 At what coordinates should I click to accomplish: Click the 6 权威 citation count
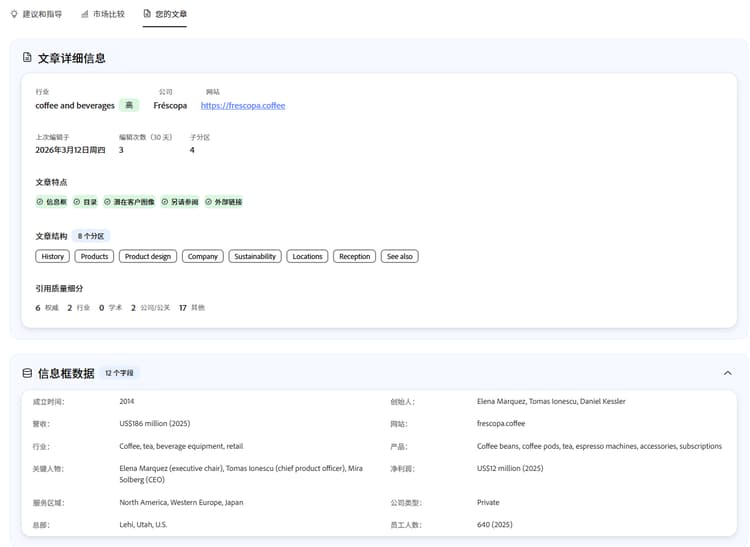(x=47, y=307)
